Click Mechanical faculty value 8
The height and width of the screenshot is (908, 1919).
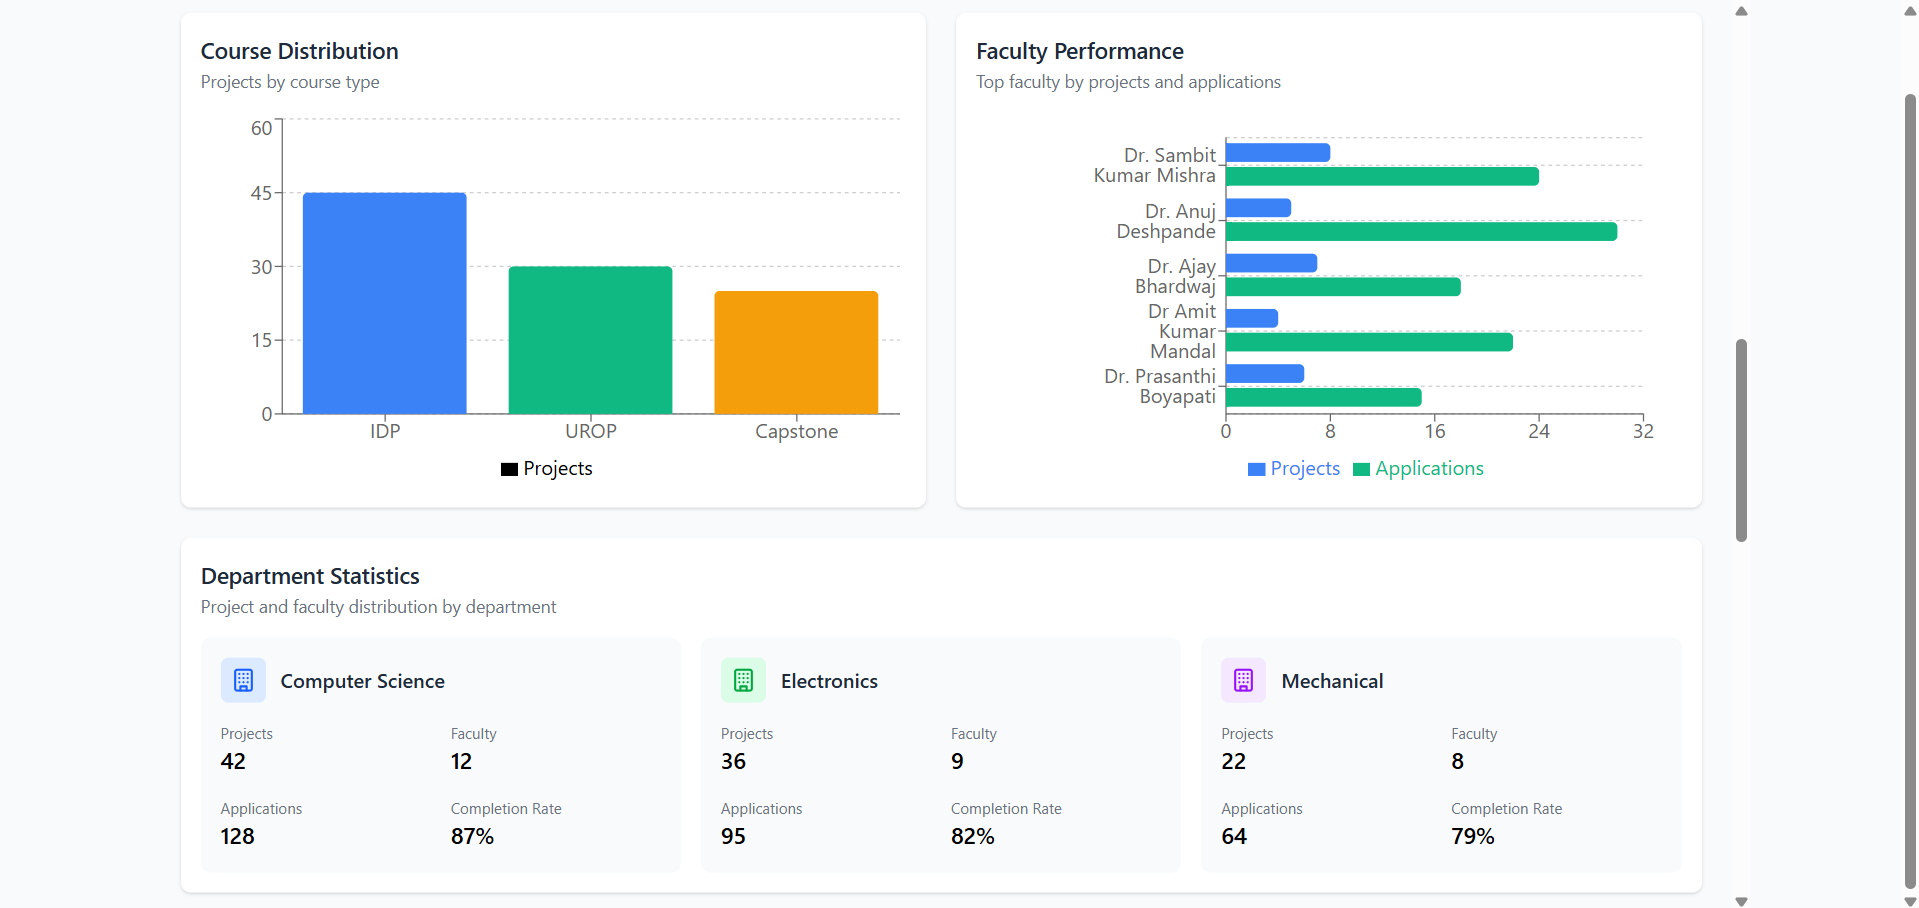click(x=1458, y=761)
